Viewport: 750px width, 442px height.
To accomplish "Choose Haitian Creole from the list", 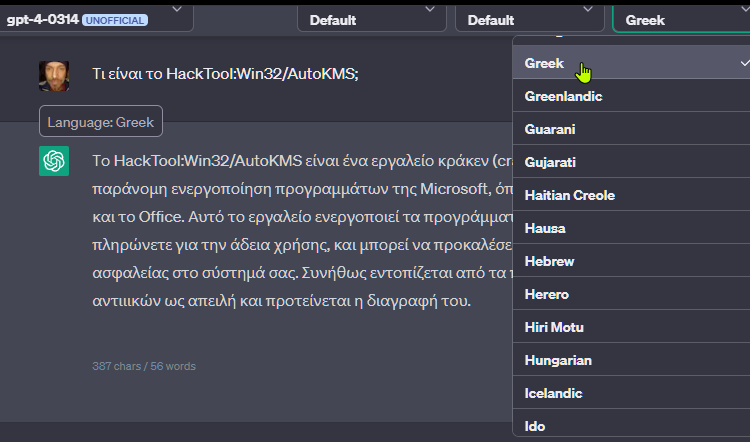I will (x=569, y=195).
